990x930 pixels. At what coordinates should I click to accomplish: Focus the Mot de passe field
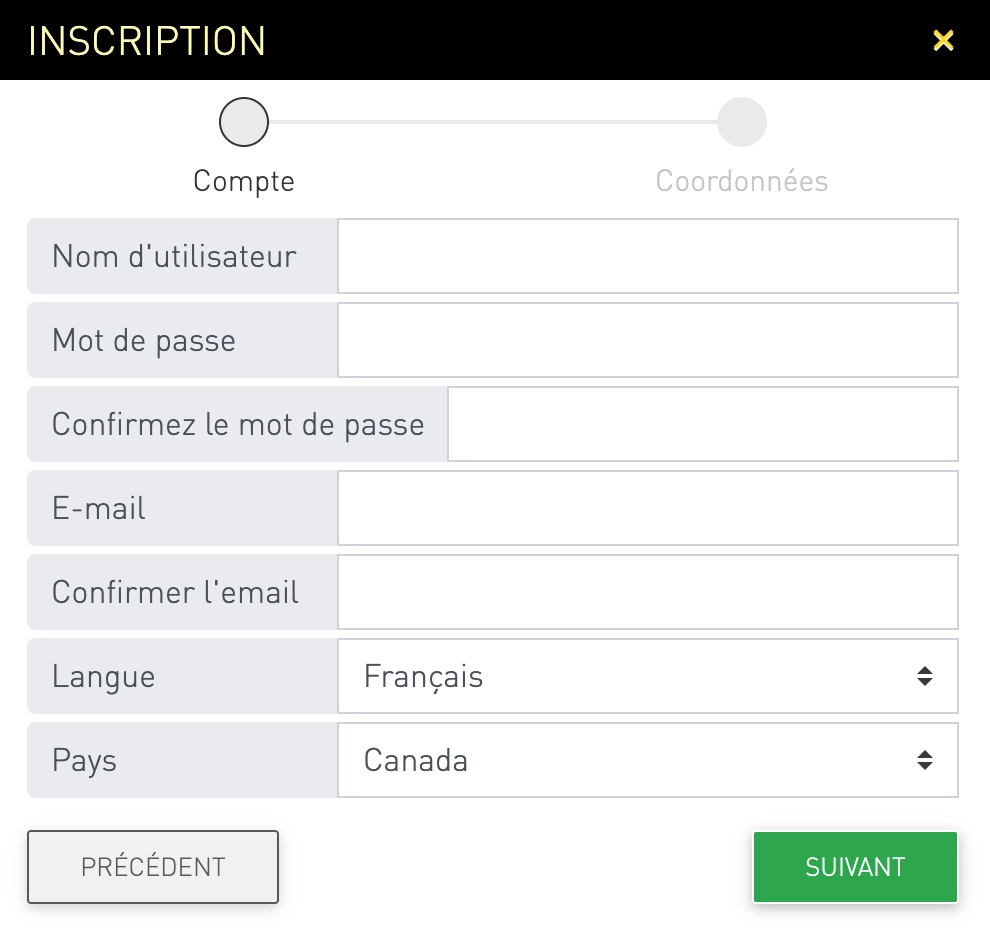click(x=648, y=340)
